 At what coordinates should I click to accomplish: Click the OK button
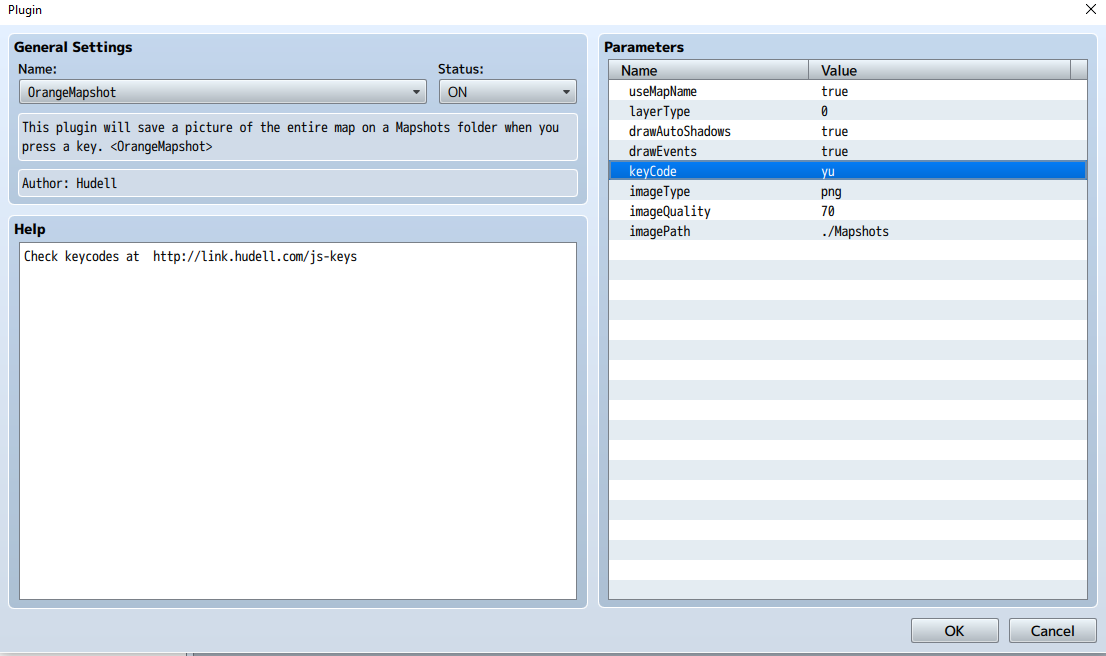coord(954,631)
